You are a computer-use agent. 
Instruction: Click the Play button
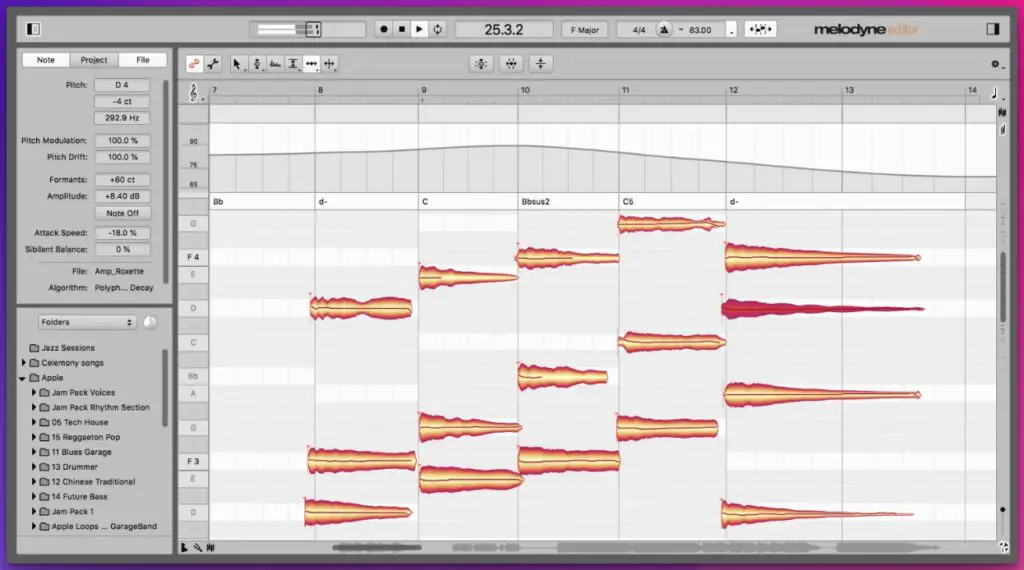click(x=420, y=29)
